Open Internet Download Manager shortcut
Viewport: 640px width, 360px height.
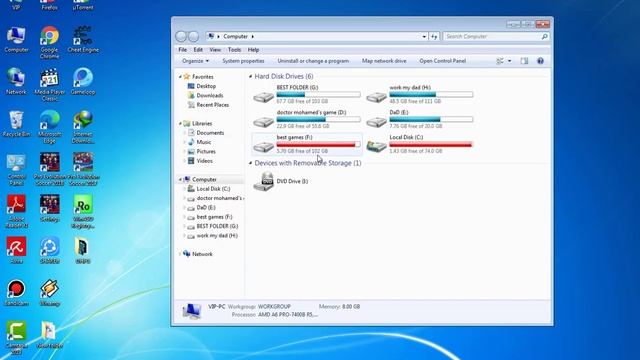pos(83,127)
